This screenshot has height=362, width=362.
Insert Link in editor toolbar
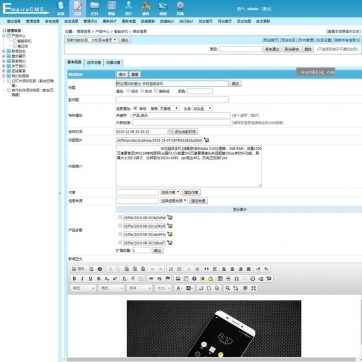[x=151, y=279]
